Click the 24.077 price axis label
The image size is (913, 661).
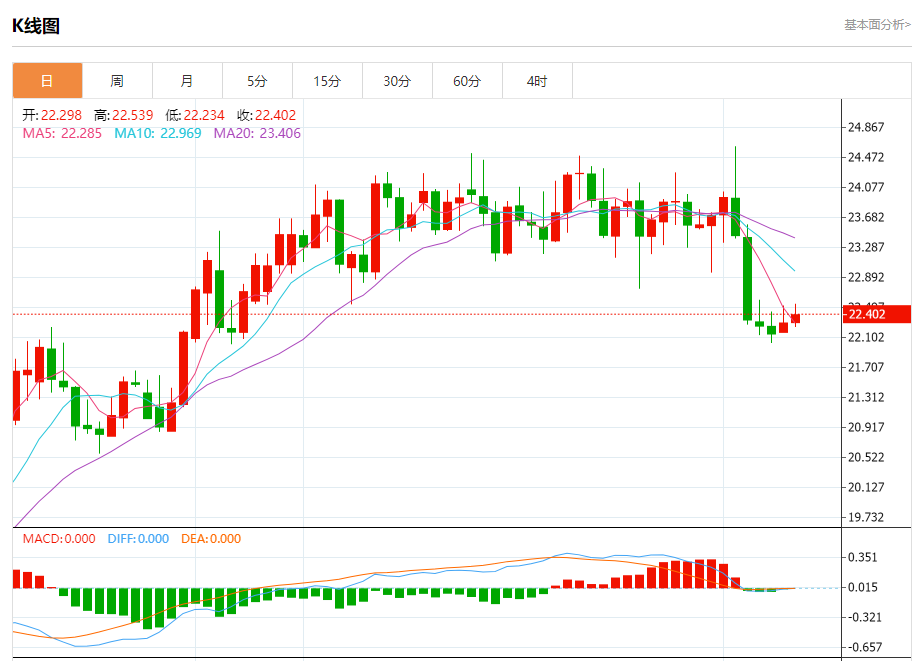866,187
